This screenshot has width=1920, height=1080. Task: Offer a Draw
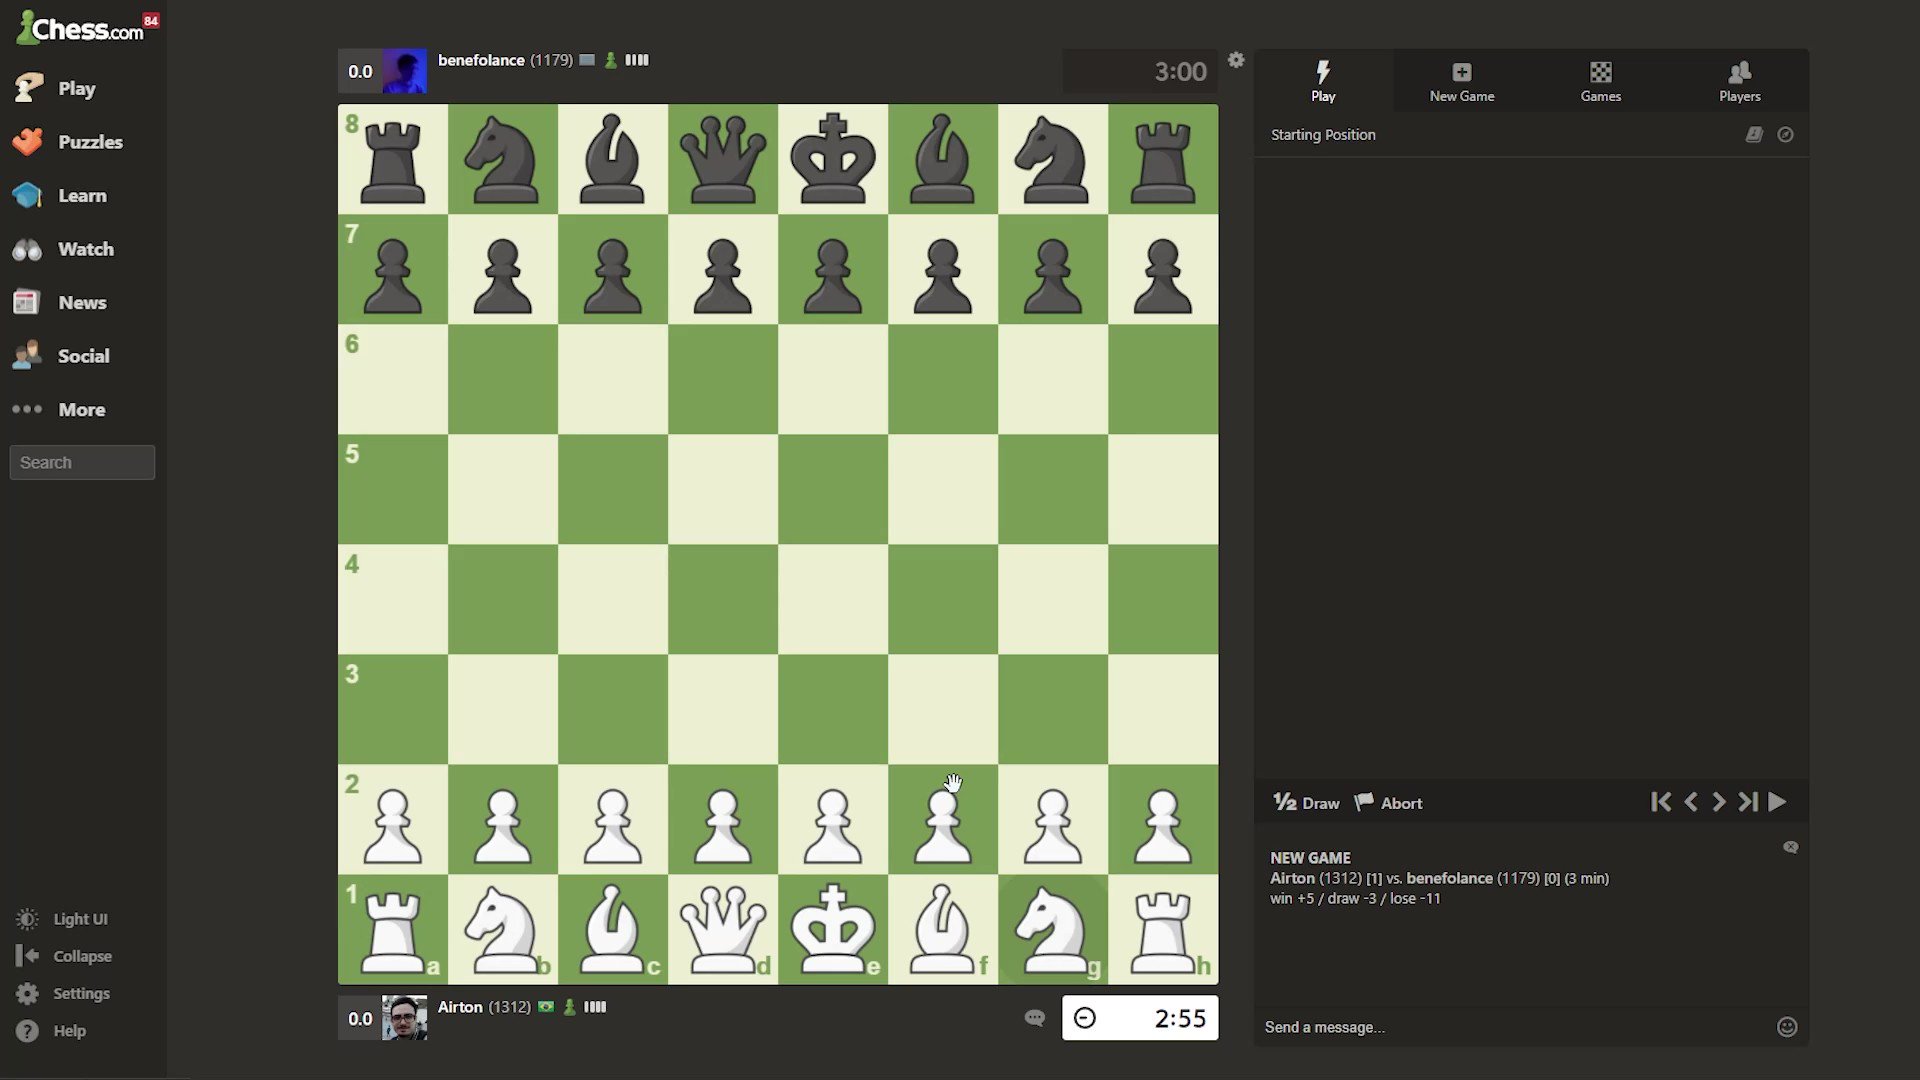pyautogui.click(x=1306, y=803)
